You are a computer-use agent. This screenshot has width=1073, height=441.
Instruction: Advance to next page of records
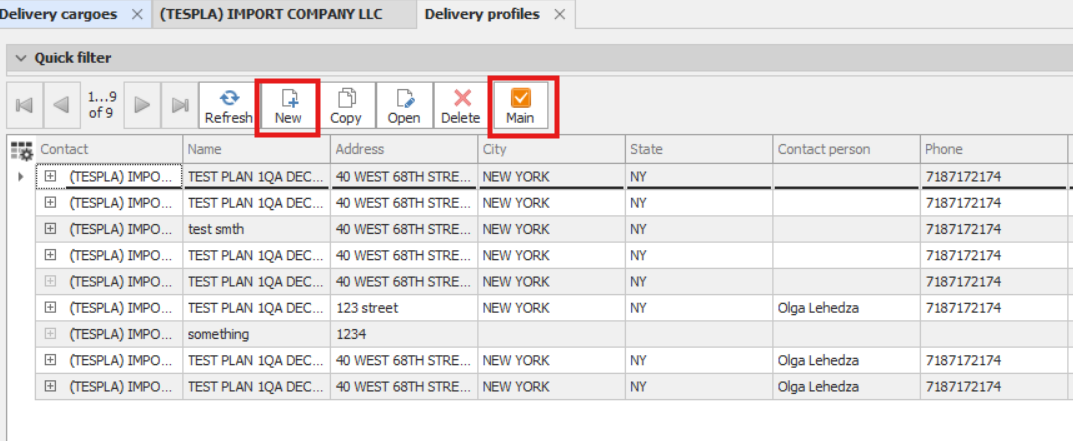[143, 105]
